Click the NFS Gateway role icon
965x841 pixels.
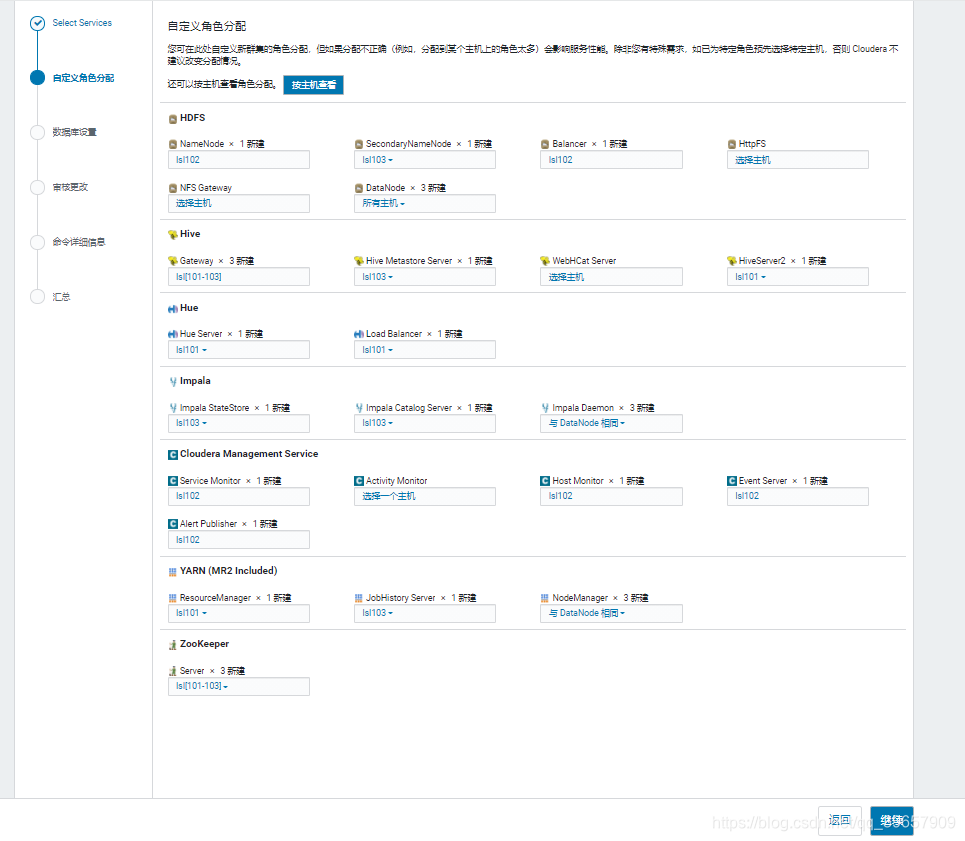click(173, 188)
